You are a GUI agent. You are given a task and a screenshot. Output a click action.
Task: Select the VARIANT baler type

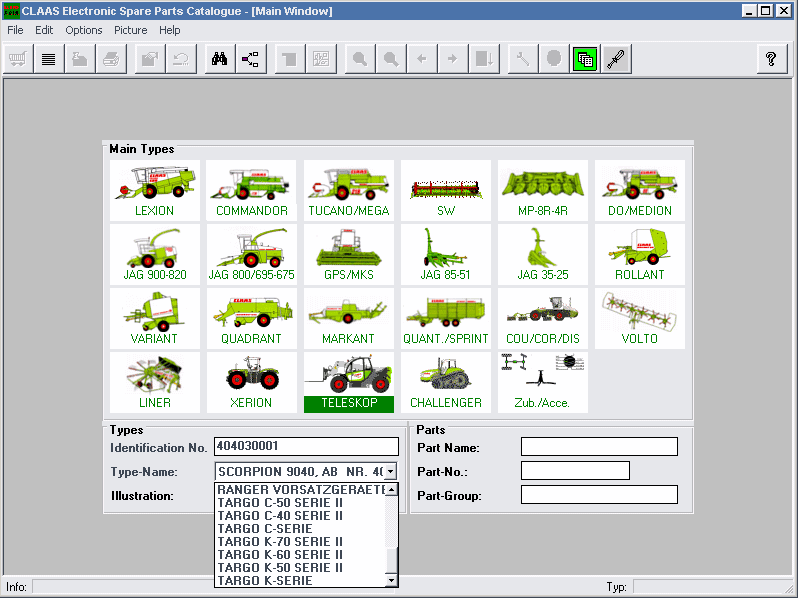point(155,319)
